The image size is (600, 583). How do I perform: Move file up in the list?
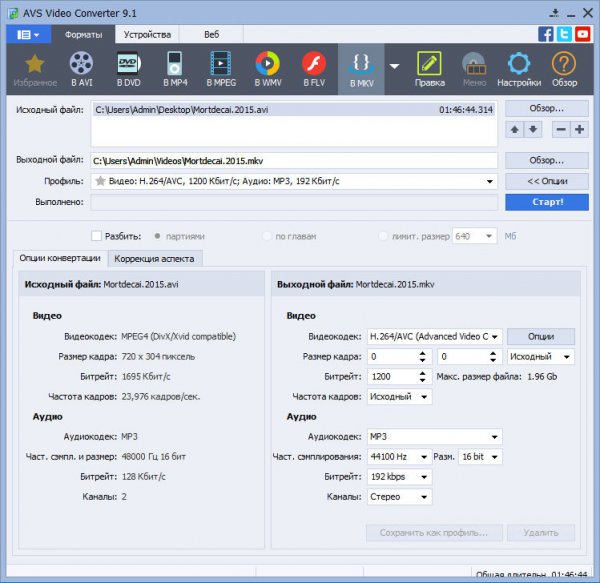click(514, 130)
